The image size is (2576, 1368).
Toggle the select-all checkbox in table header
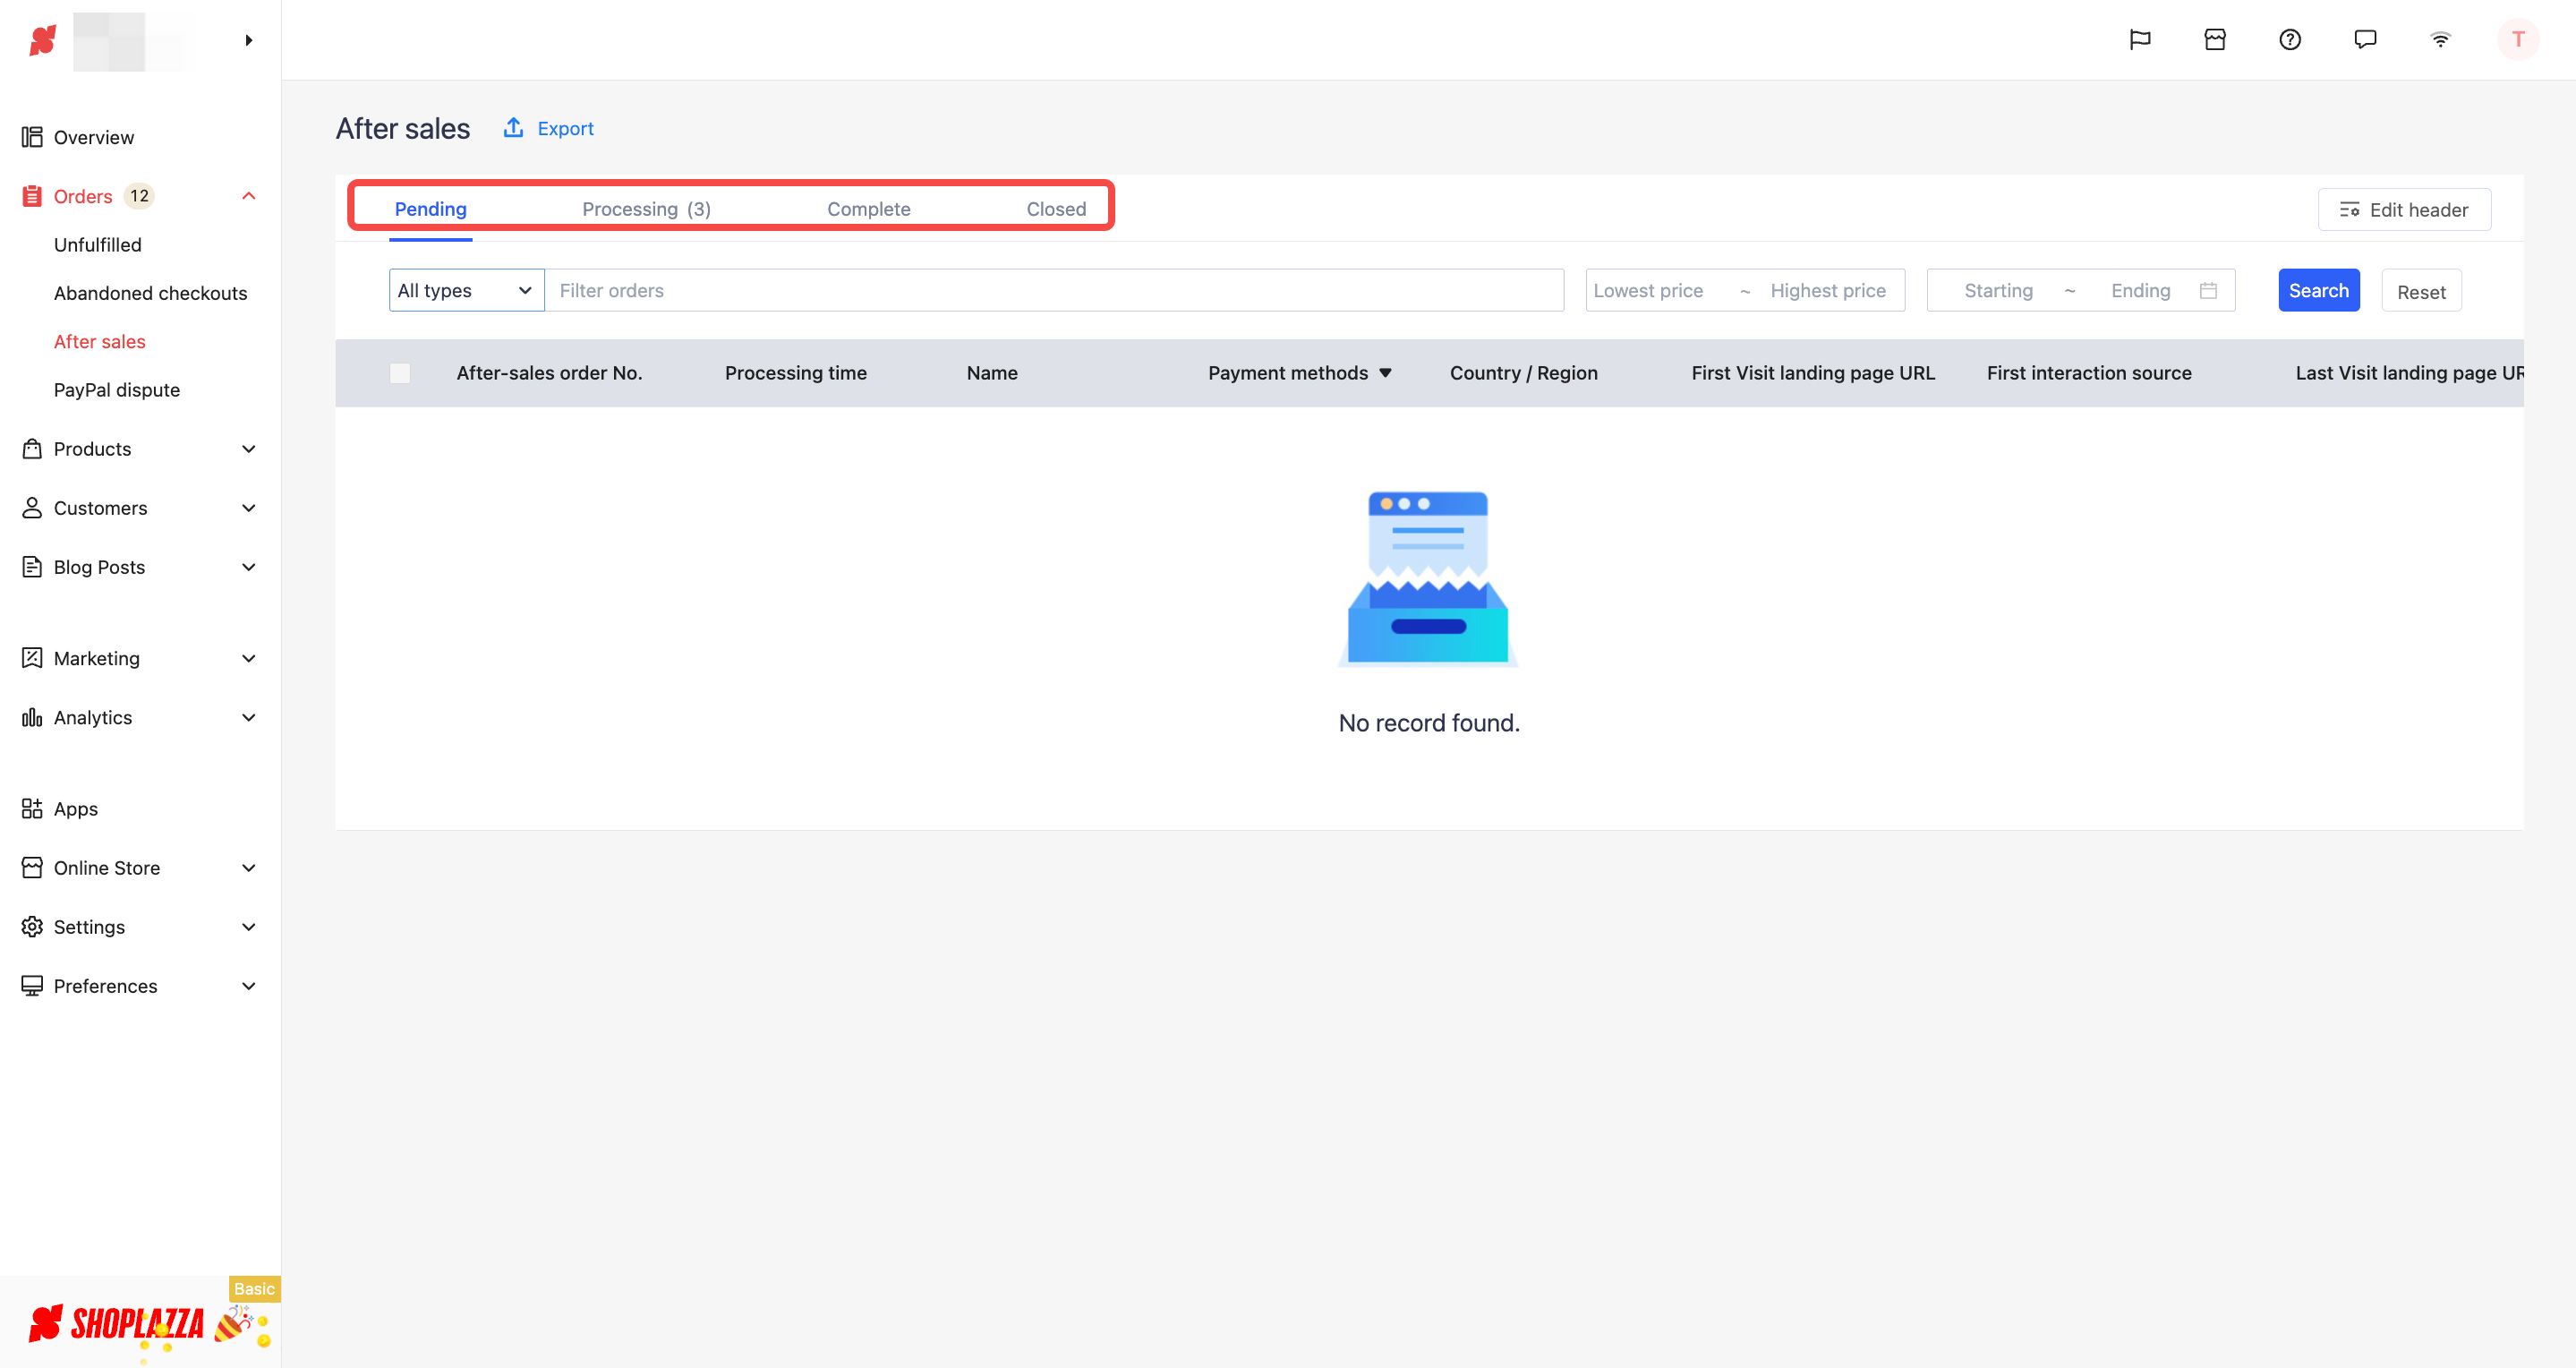tap(400, 373)
